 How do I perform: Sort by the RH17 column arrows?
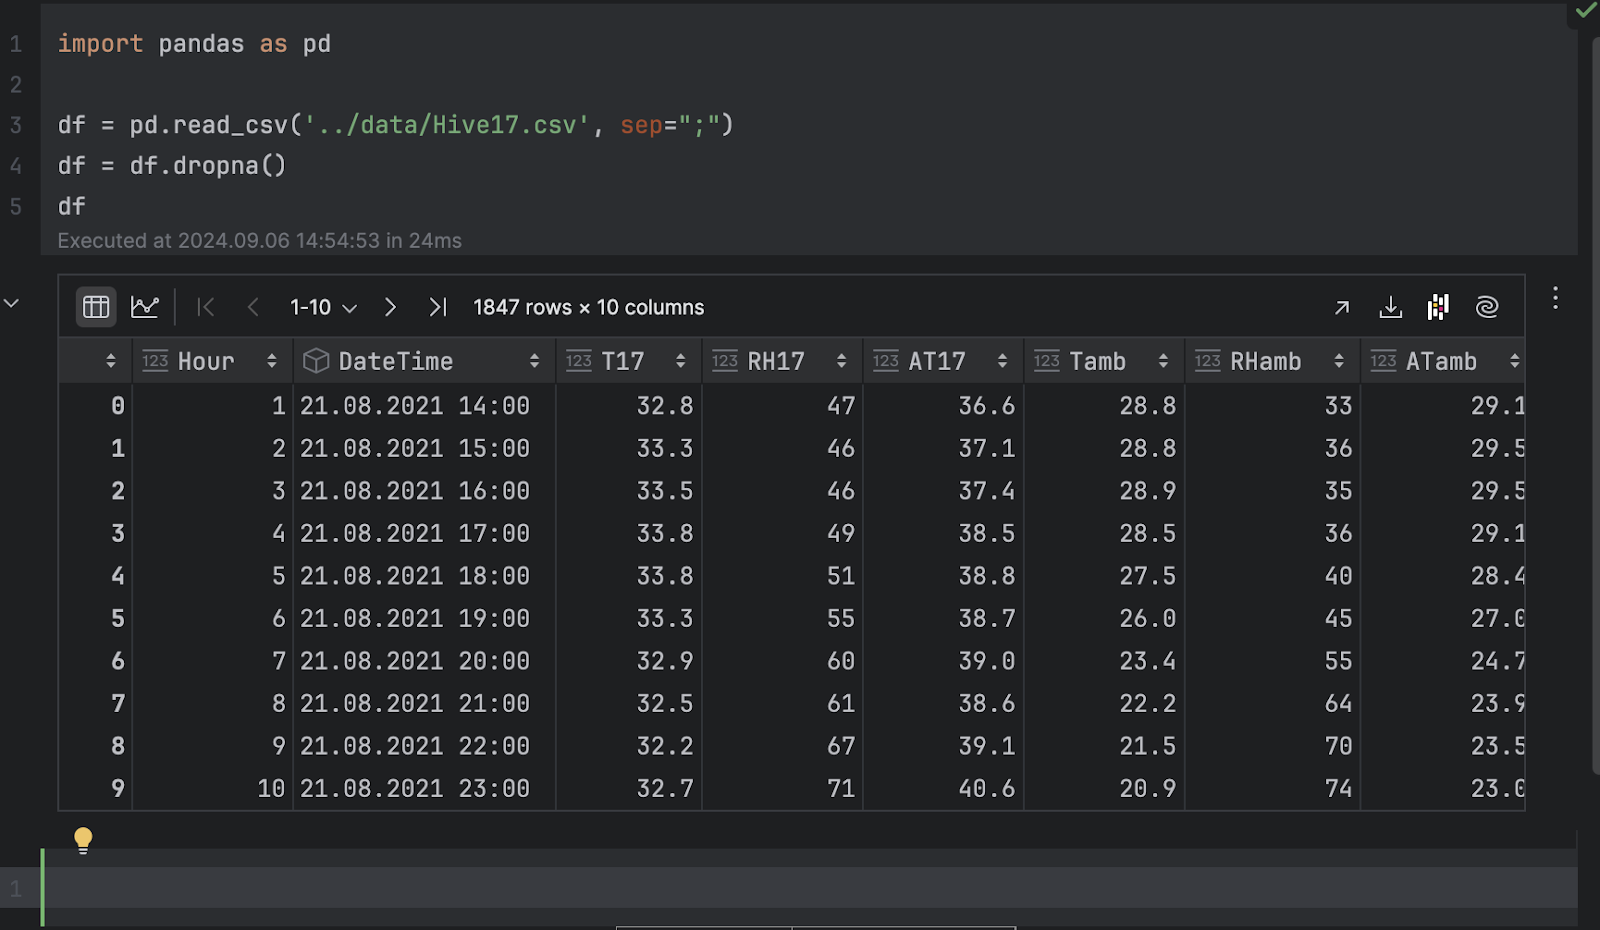click(x=841, y=361)
